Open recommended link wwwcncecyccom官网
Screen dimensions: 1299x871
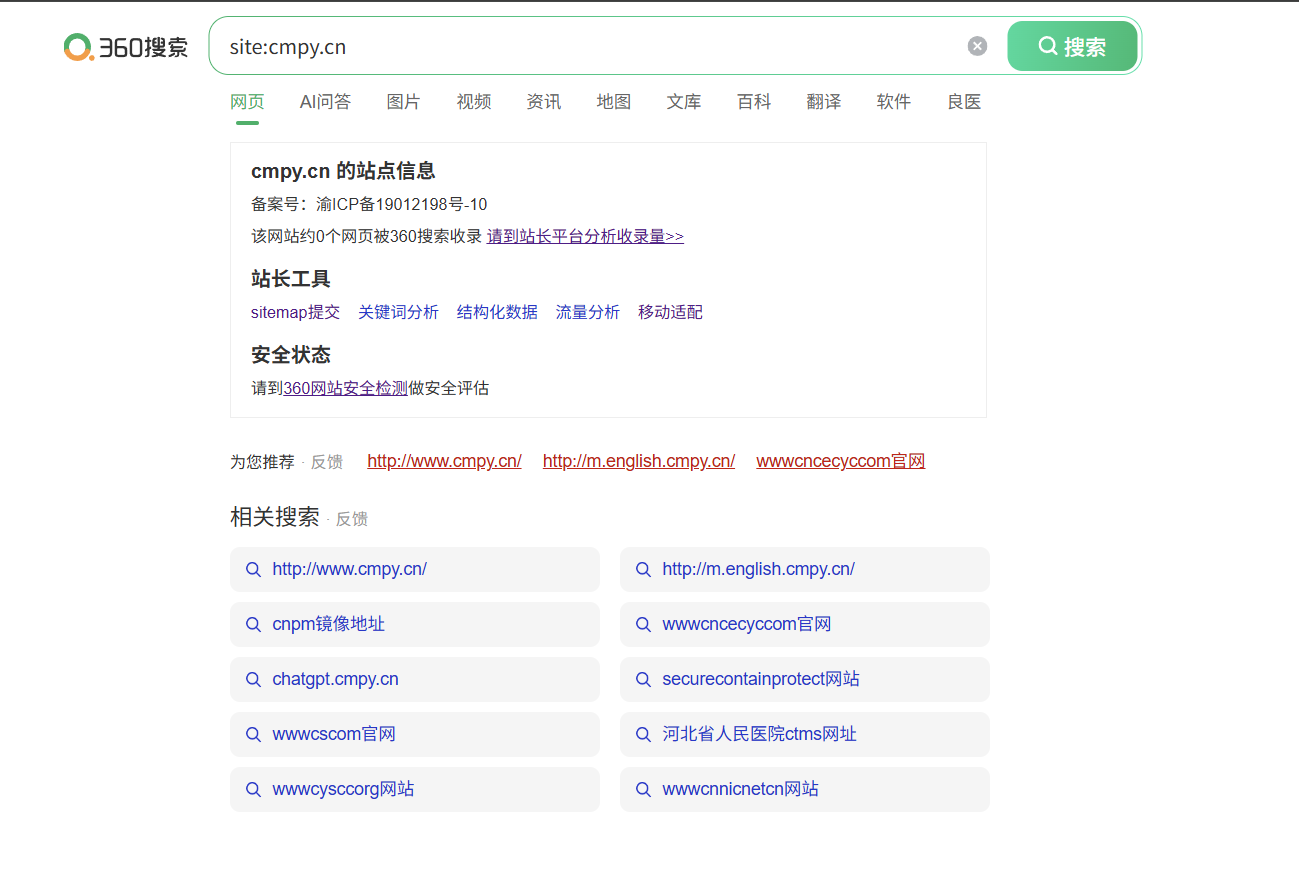pyautogui.click(x=841, y=461)
